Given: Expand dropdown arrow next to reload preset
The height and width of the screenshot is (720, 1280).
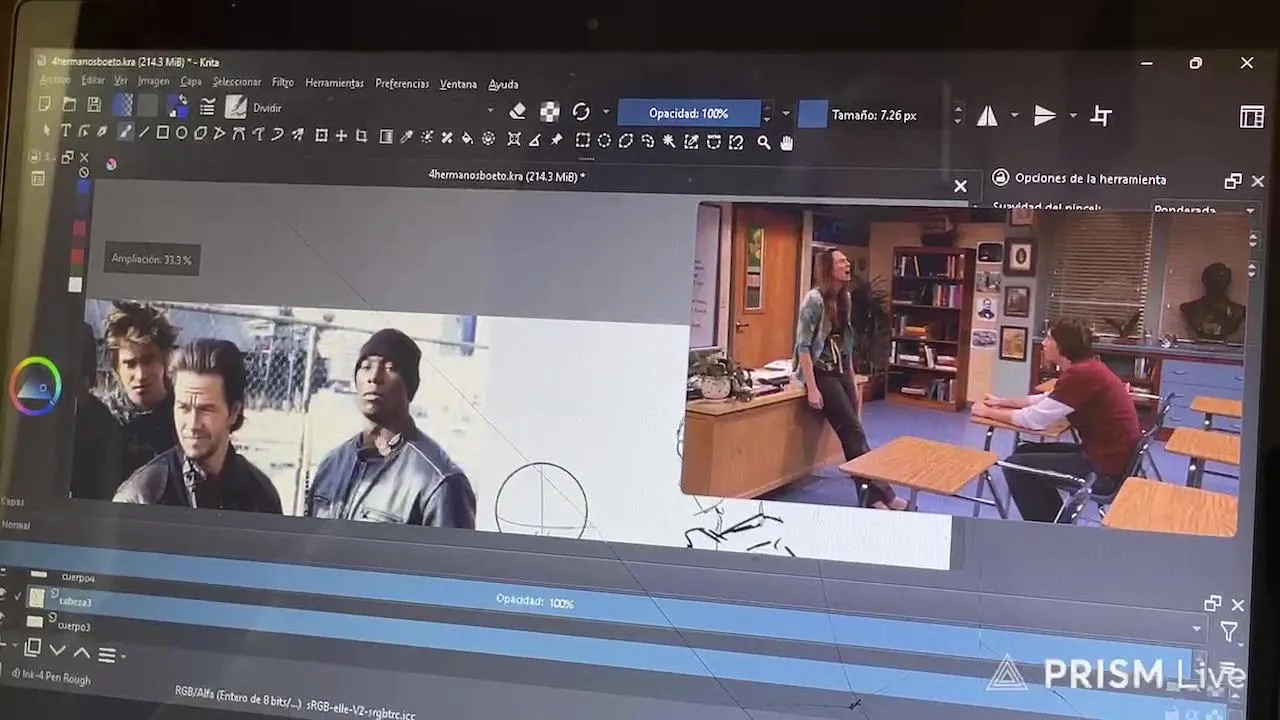Looking at the screenshot, I should coord(605,113).
